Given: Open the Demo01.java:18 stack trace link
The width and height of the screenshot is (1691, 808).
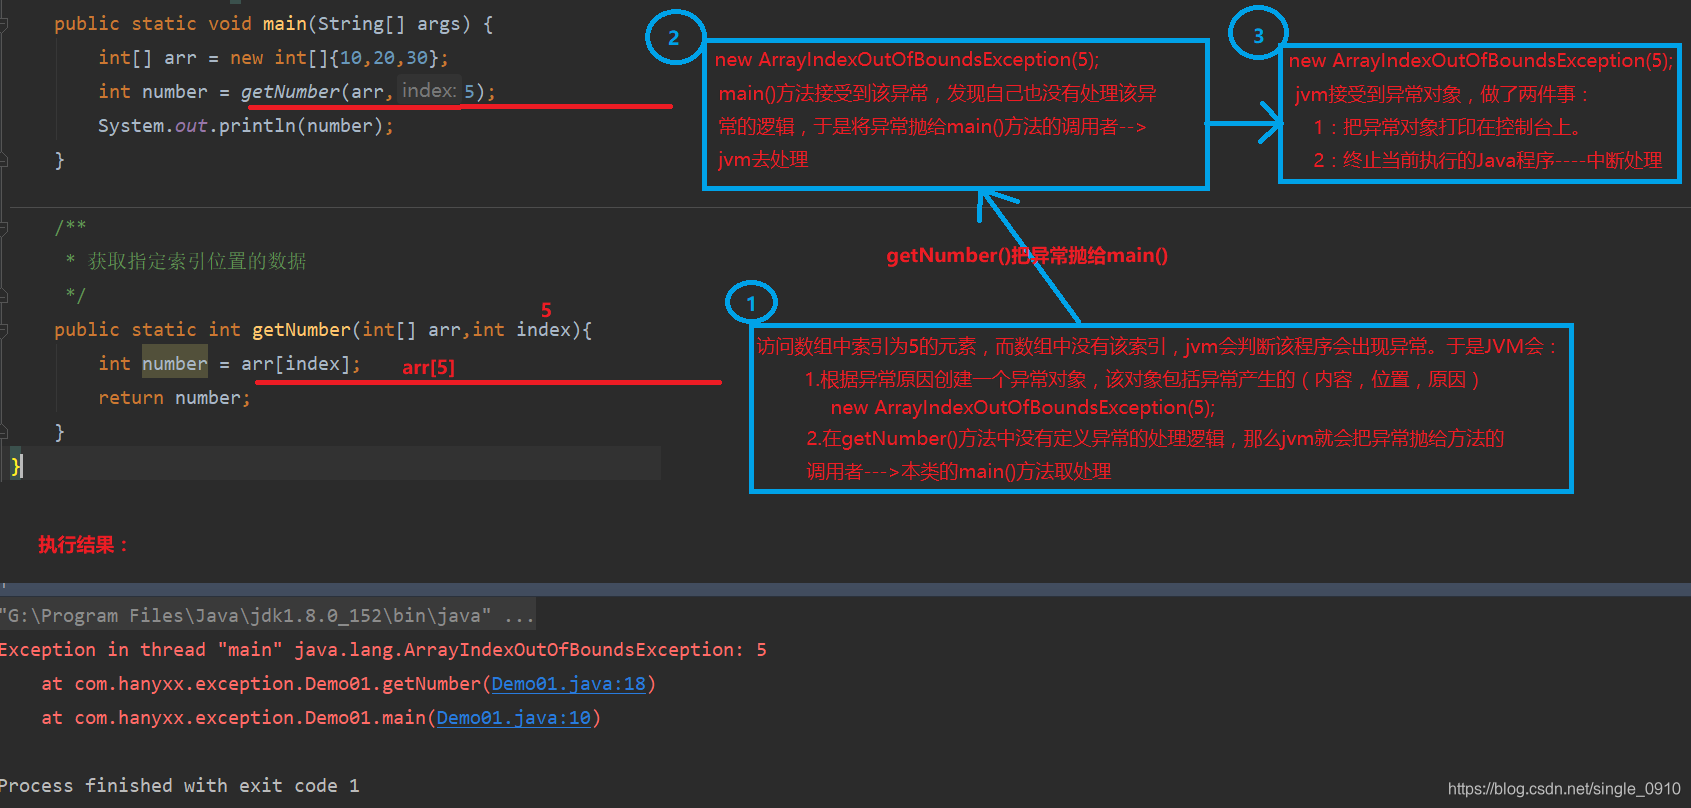Looking at the screenshot, I should pos(569,684).
